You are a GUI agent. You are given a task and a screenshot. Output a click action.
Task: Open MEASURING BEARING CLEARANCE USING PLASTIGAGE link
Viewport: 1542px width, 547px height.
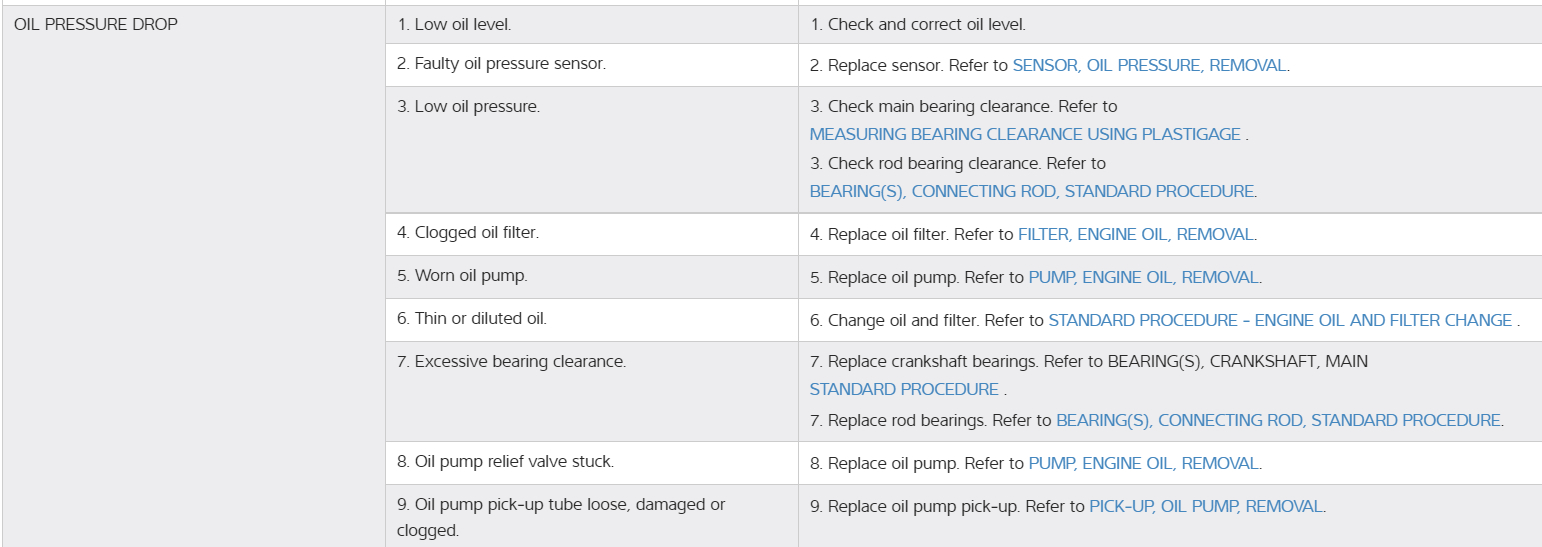[1025, 134]
